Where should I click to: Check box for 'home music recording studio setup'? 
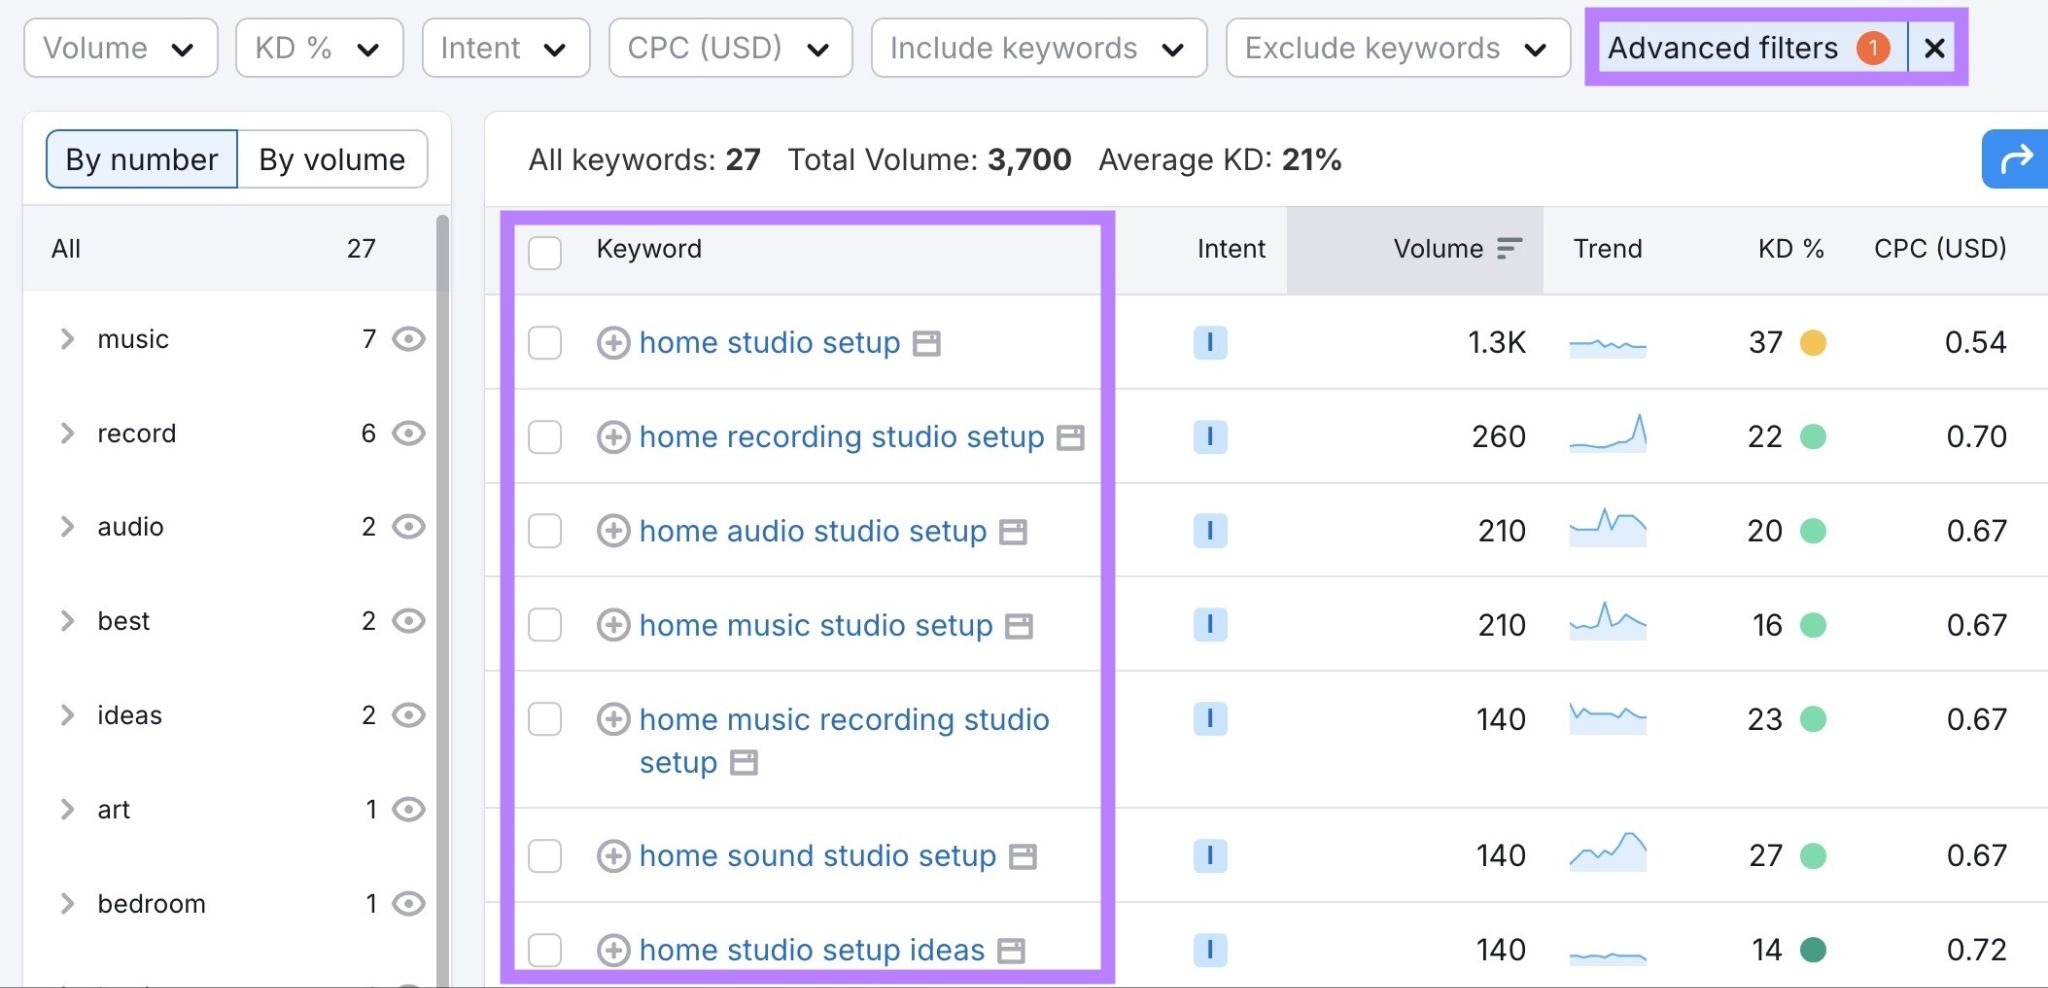(545, 719)
